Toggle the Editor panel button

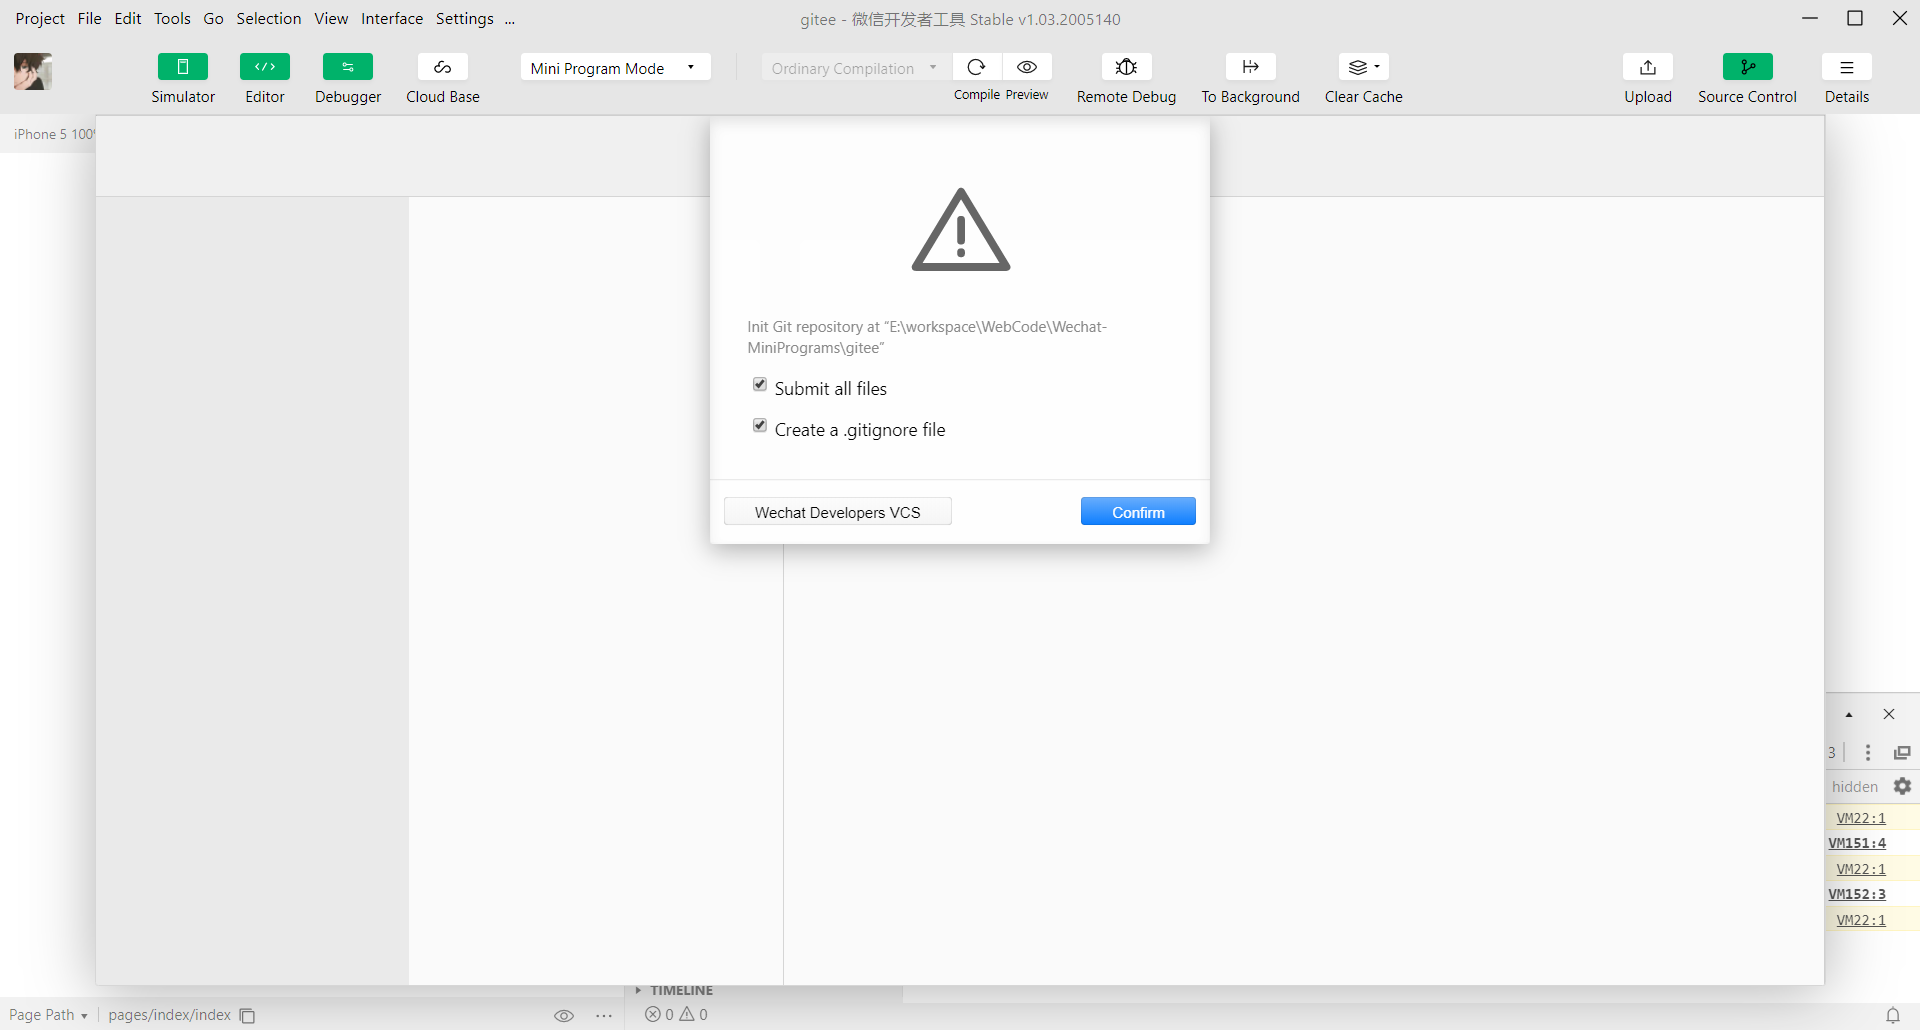pyautogui.click(x=265, y=67)
